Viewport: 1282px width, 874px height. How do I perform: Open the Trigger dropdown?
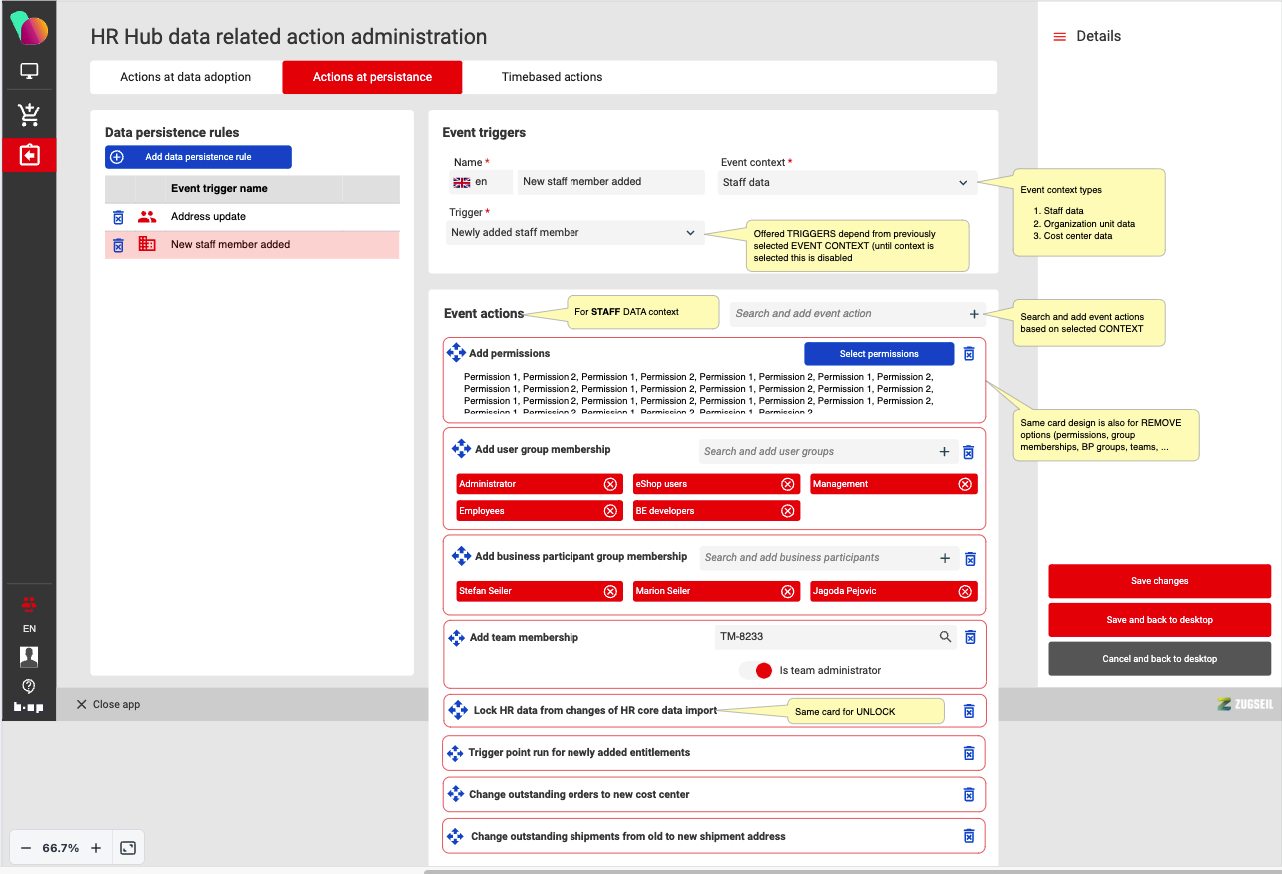(574, 233)
